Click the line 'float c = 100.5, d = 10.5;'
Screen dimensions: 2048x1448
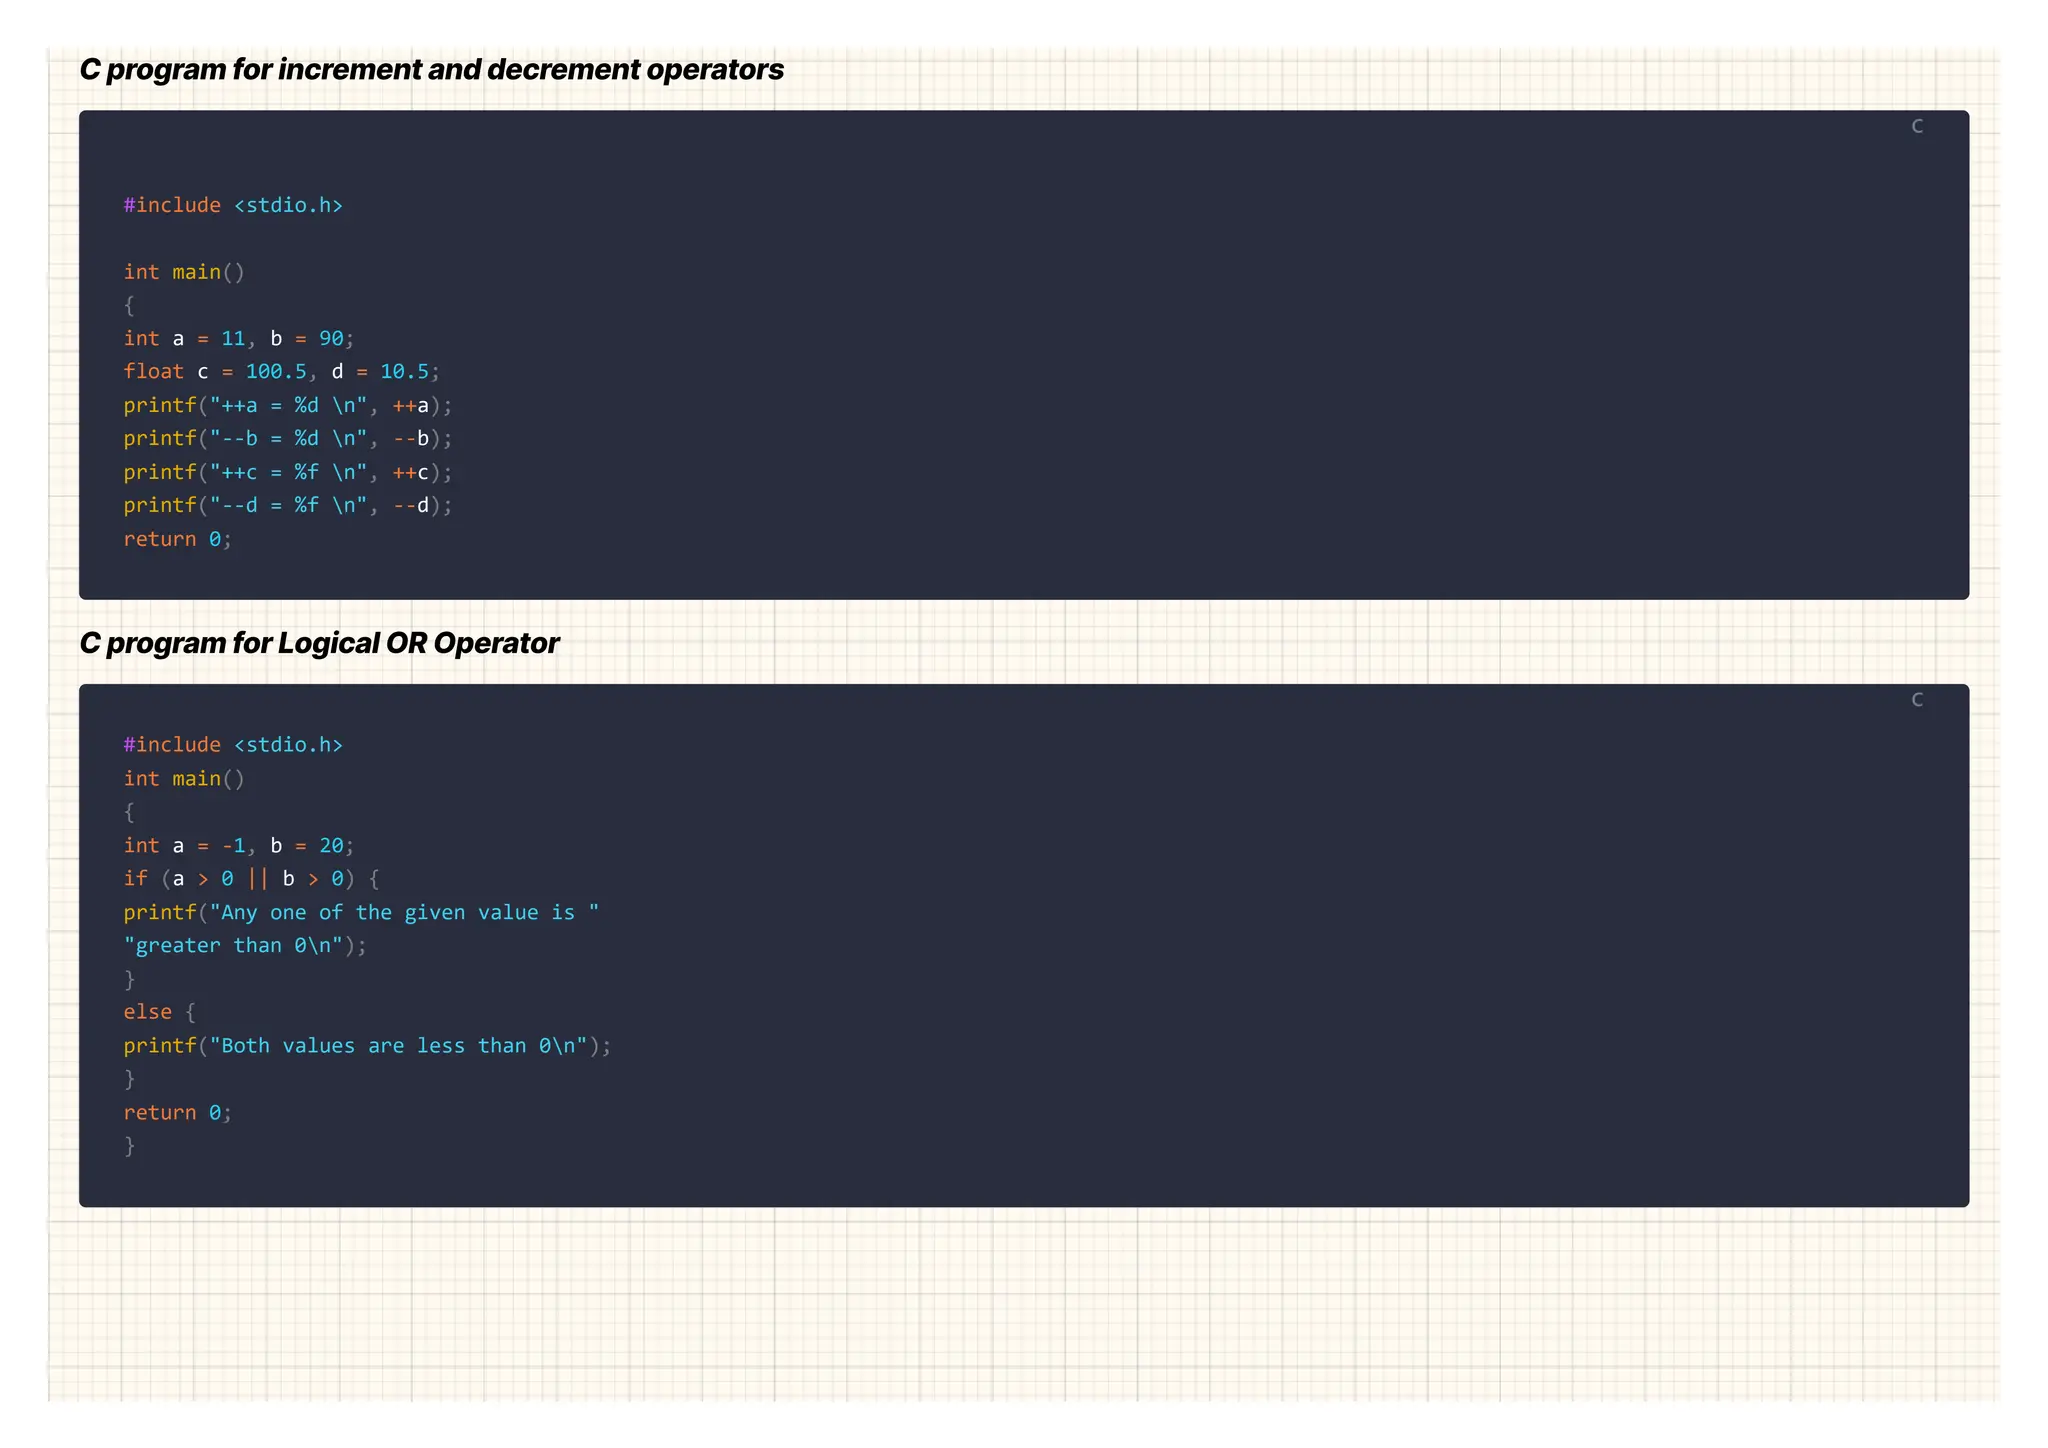pos(282,372)
